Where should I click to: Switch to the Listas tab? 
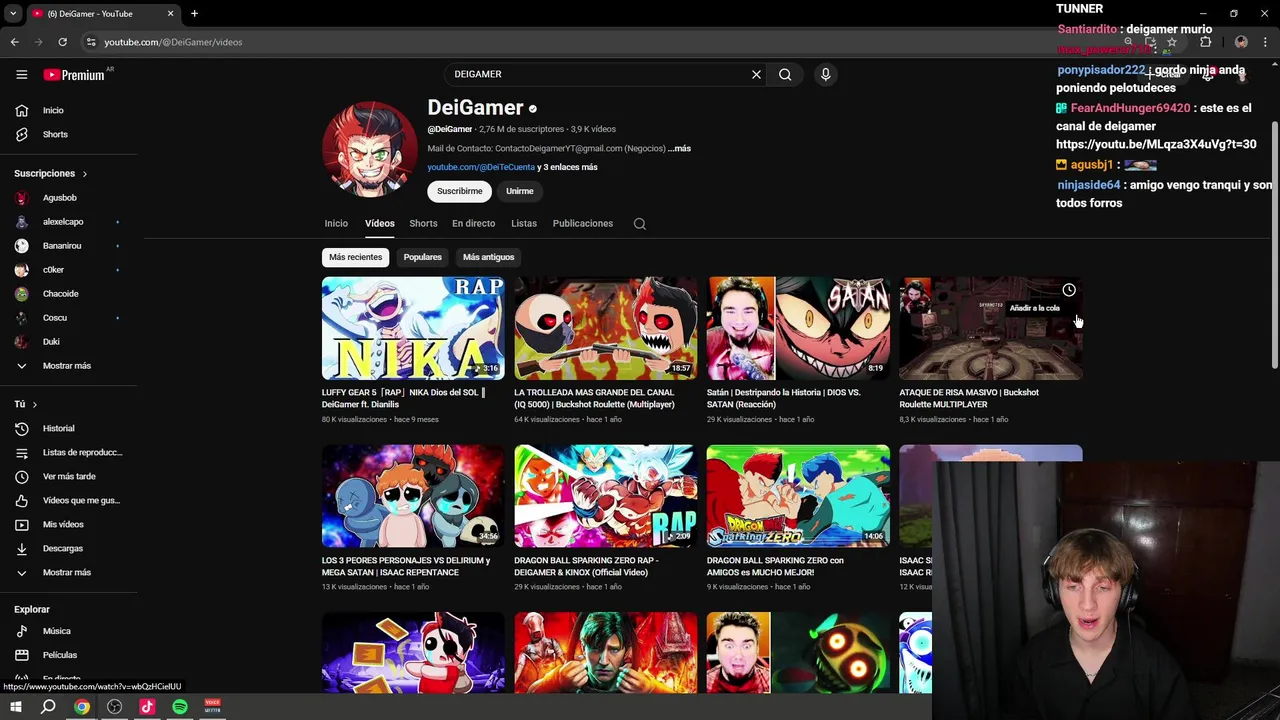coord(524,223)
